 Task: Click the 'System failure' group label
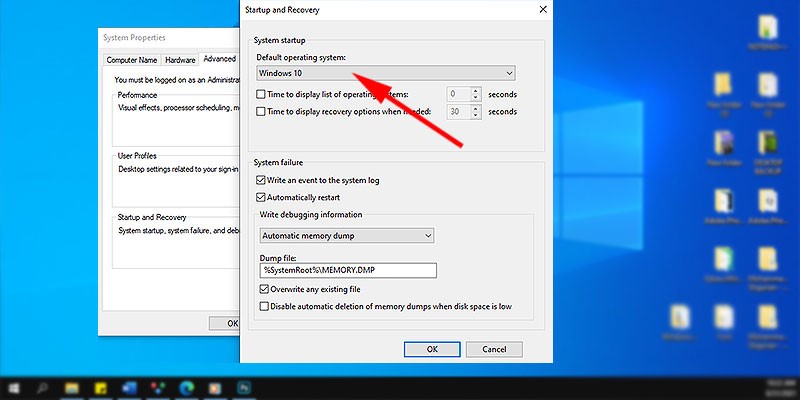click(278, 163)
